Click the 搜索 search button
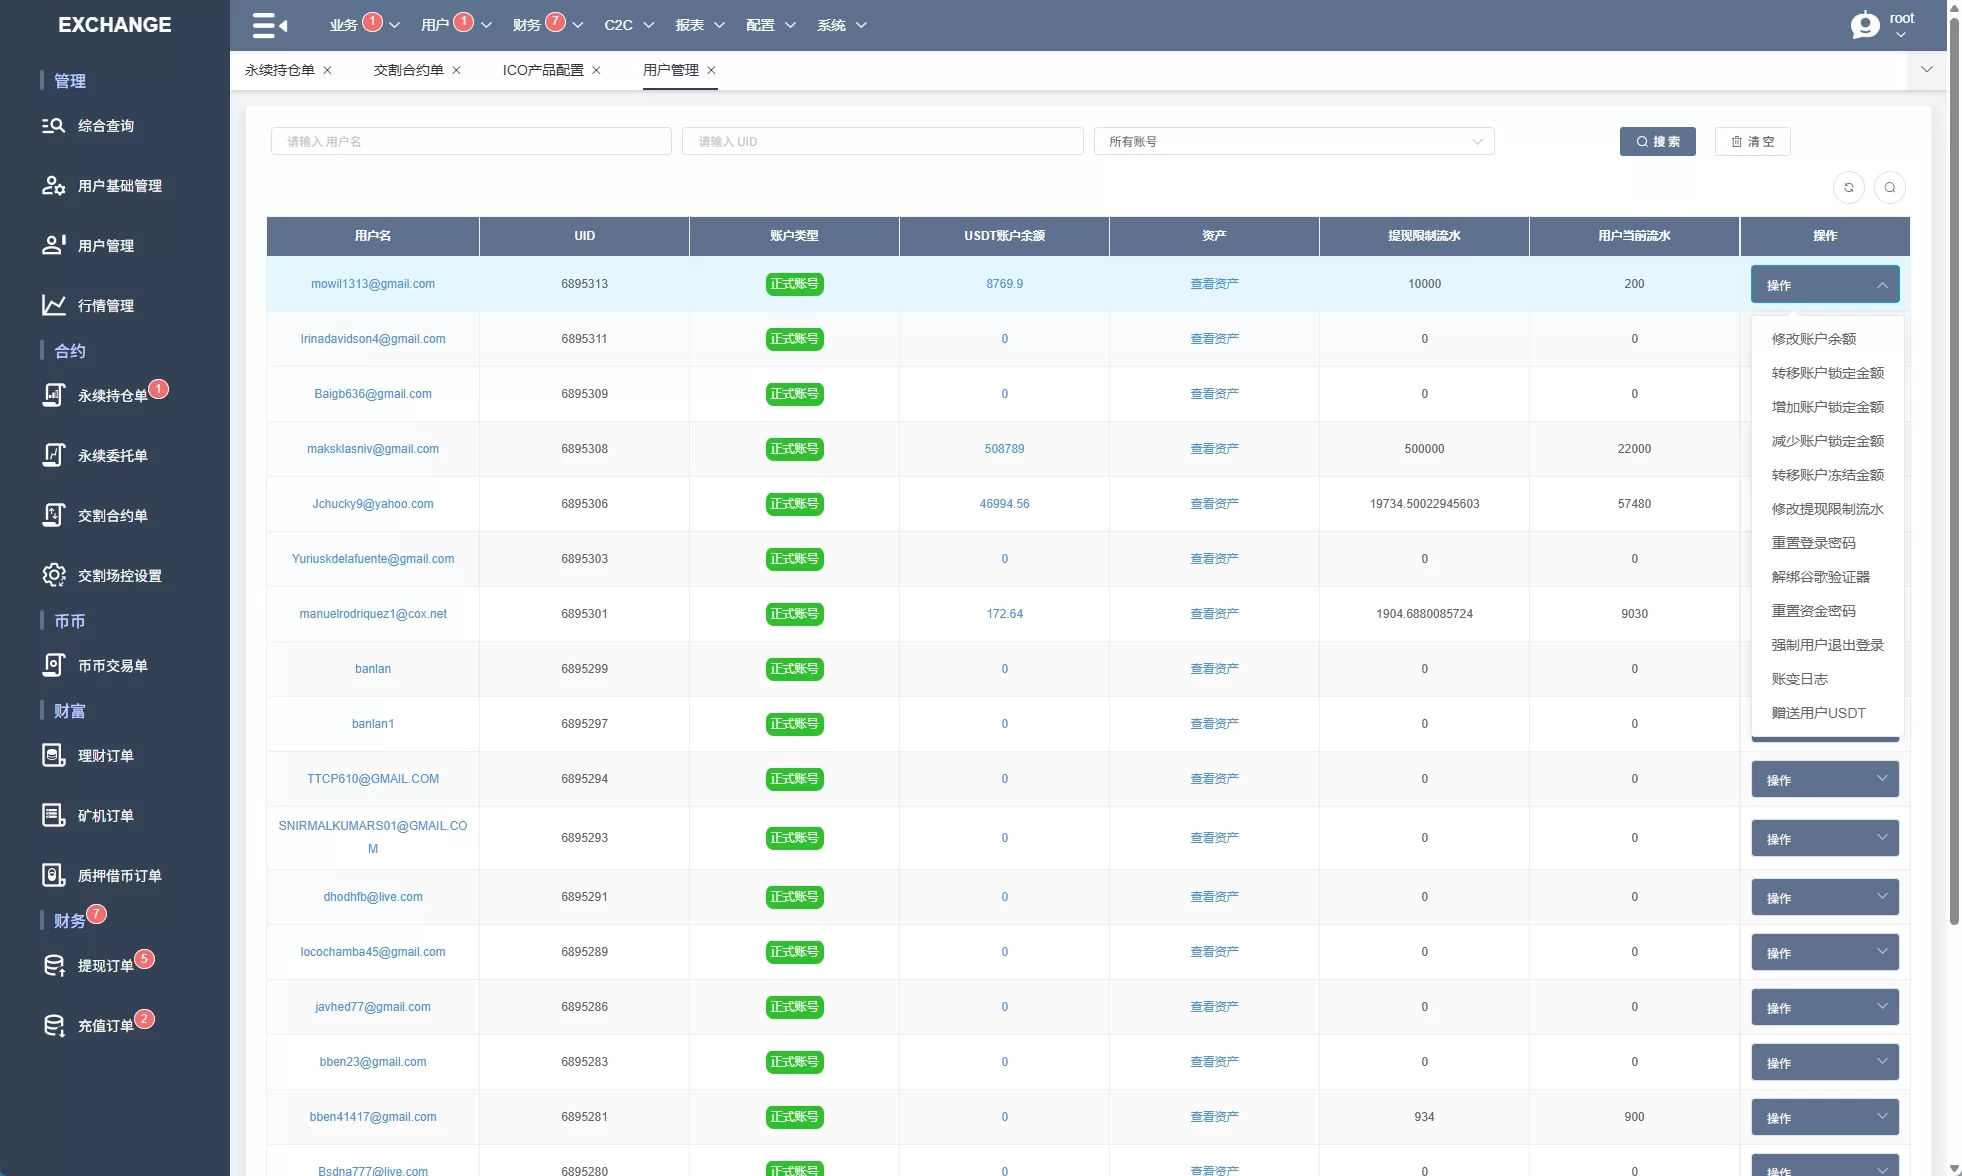This screenshot has width=1962, height=1176. (1657, 141)
